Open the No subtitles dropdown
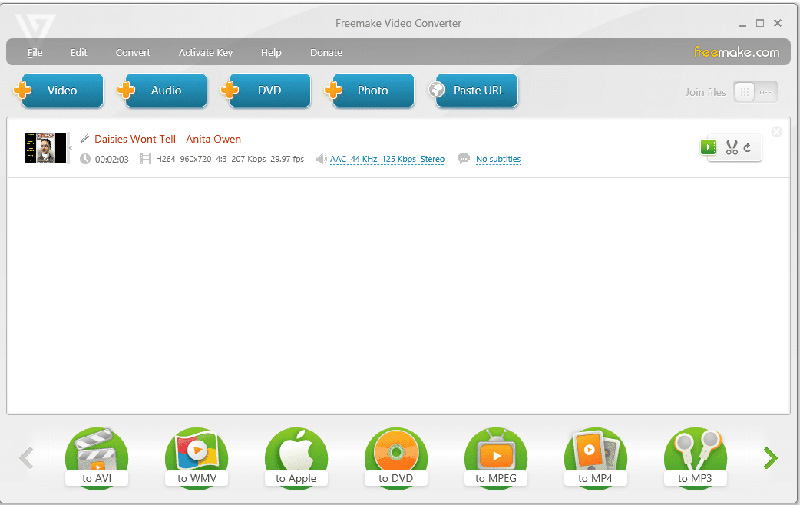 pos(498,159)
